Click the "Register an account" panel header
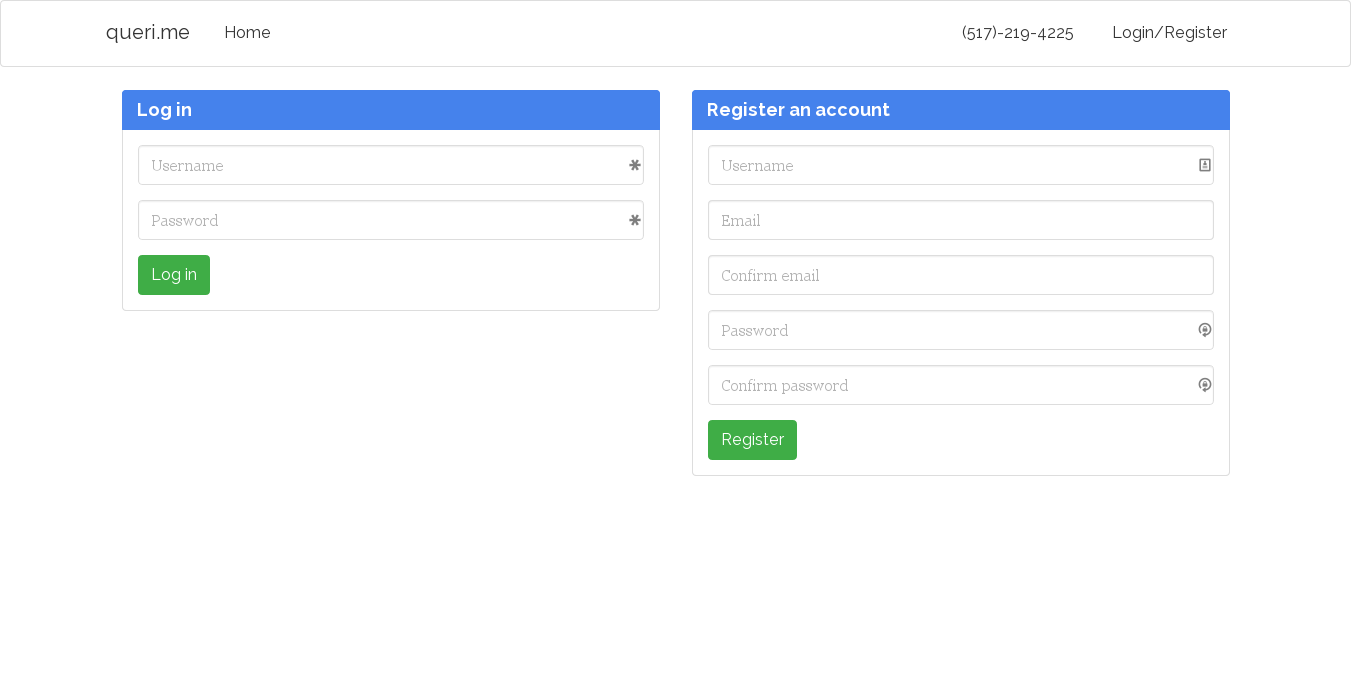The image size is (1351, 696). 960,110
